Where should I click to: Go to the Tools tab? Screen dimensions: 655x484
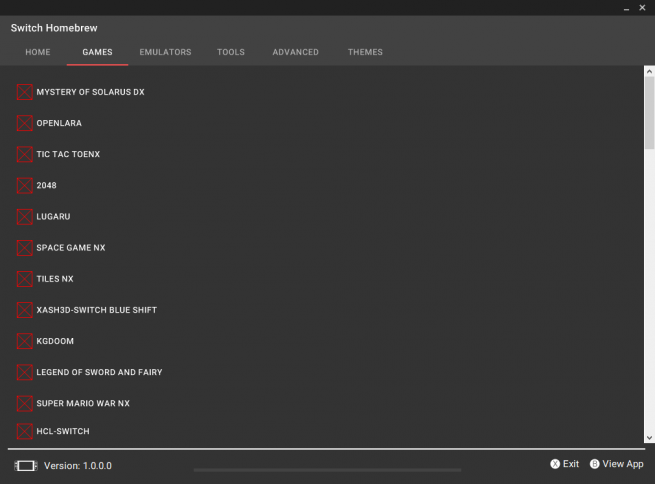(231, 52)
